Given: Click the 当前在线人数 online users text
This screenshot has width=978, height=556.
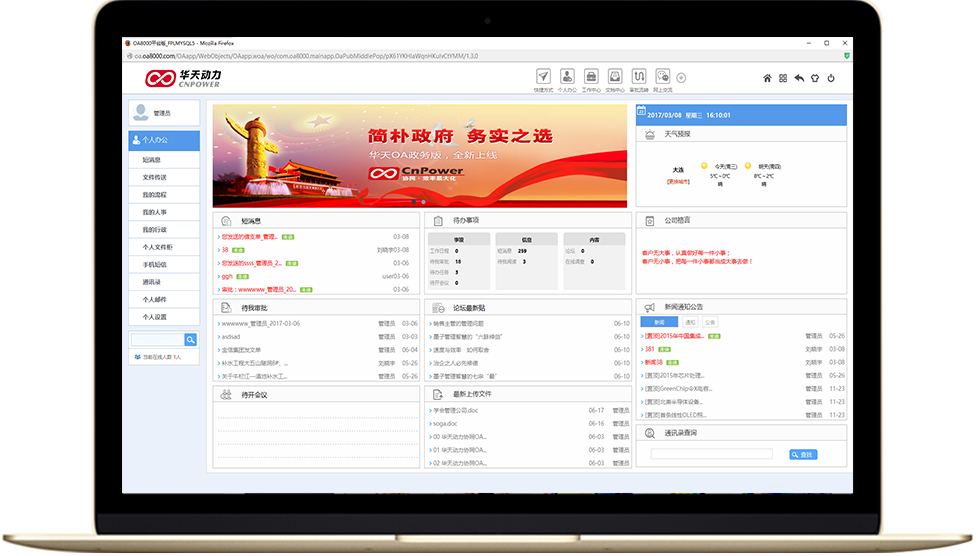Looking at the screenshot, I should (x=162, y=357).
